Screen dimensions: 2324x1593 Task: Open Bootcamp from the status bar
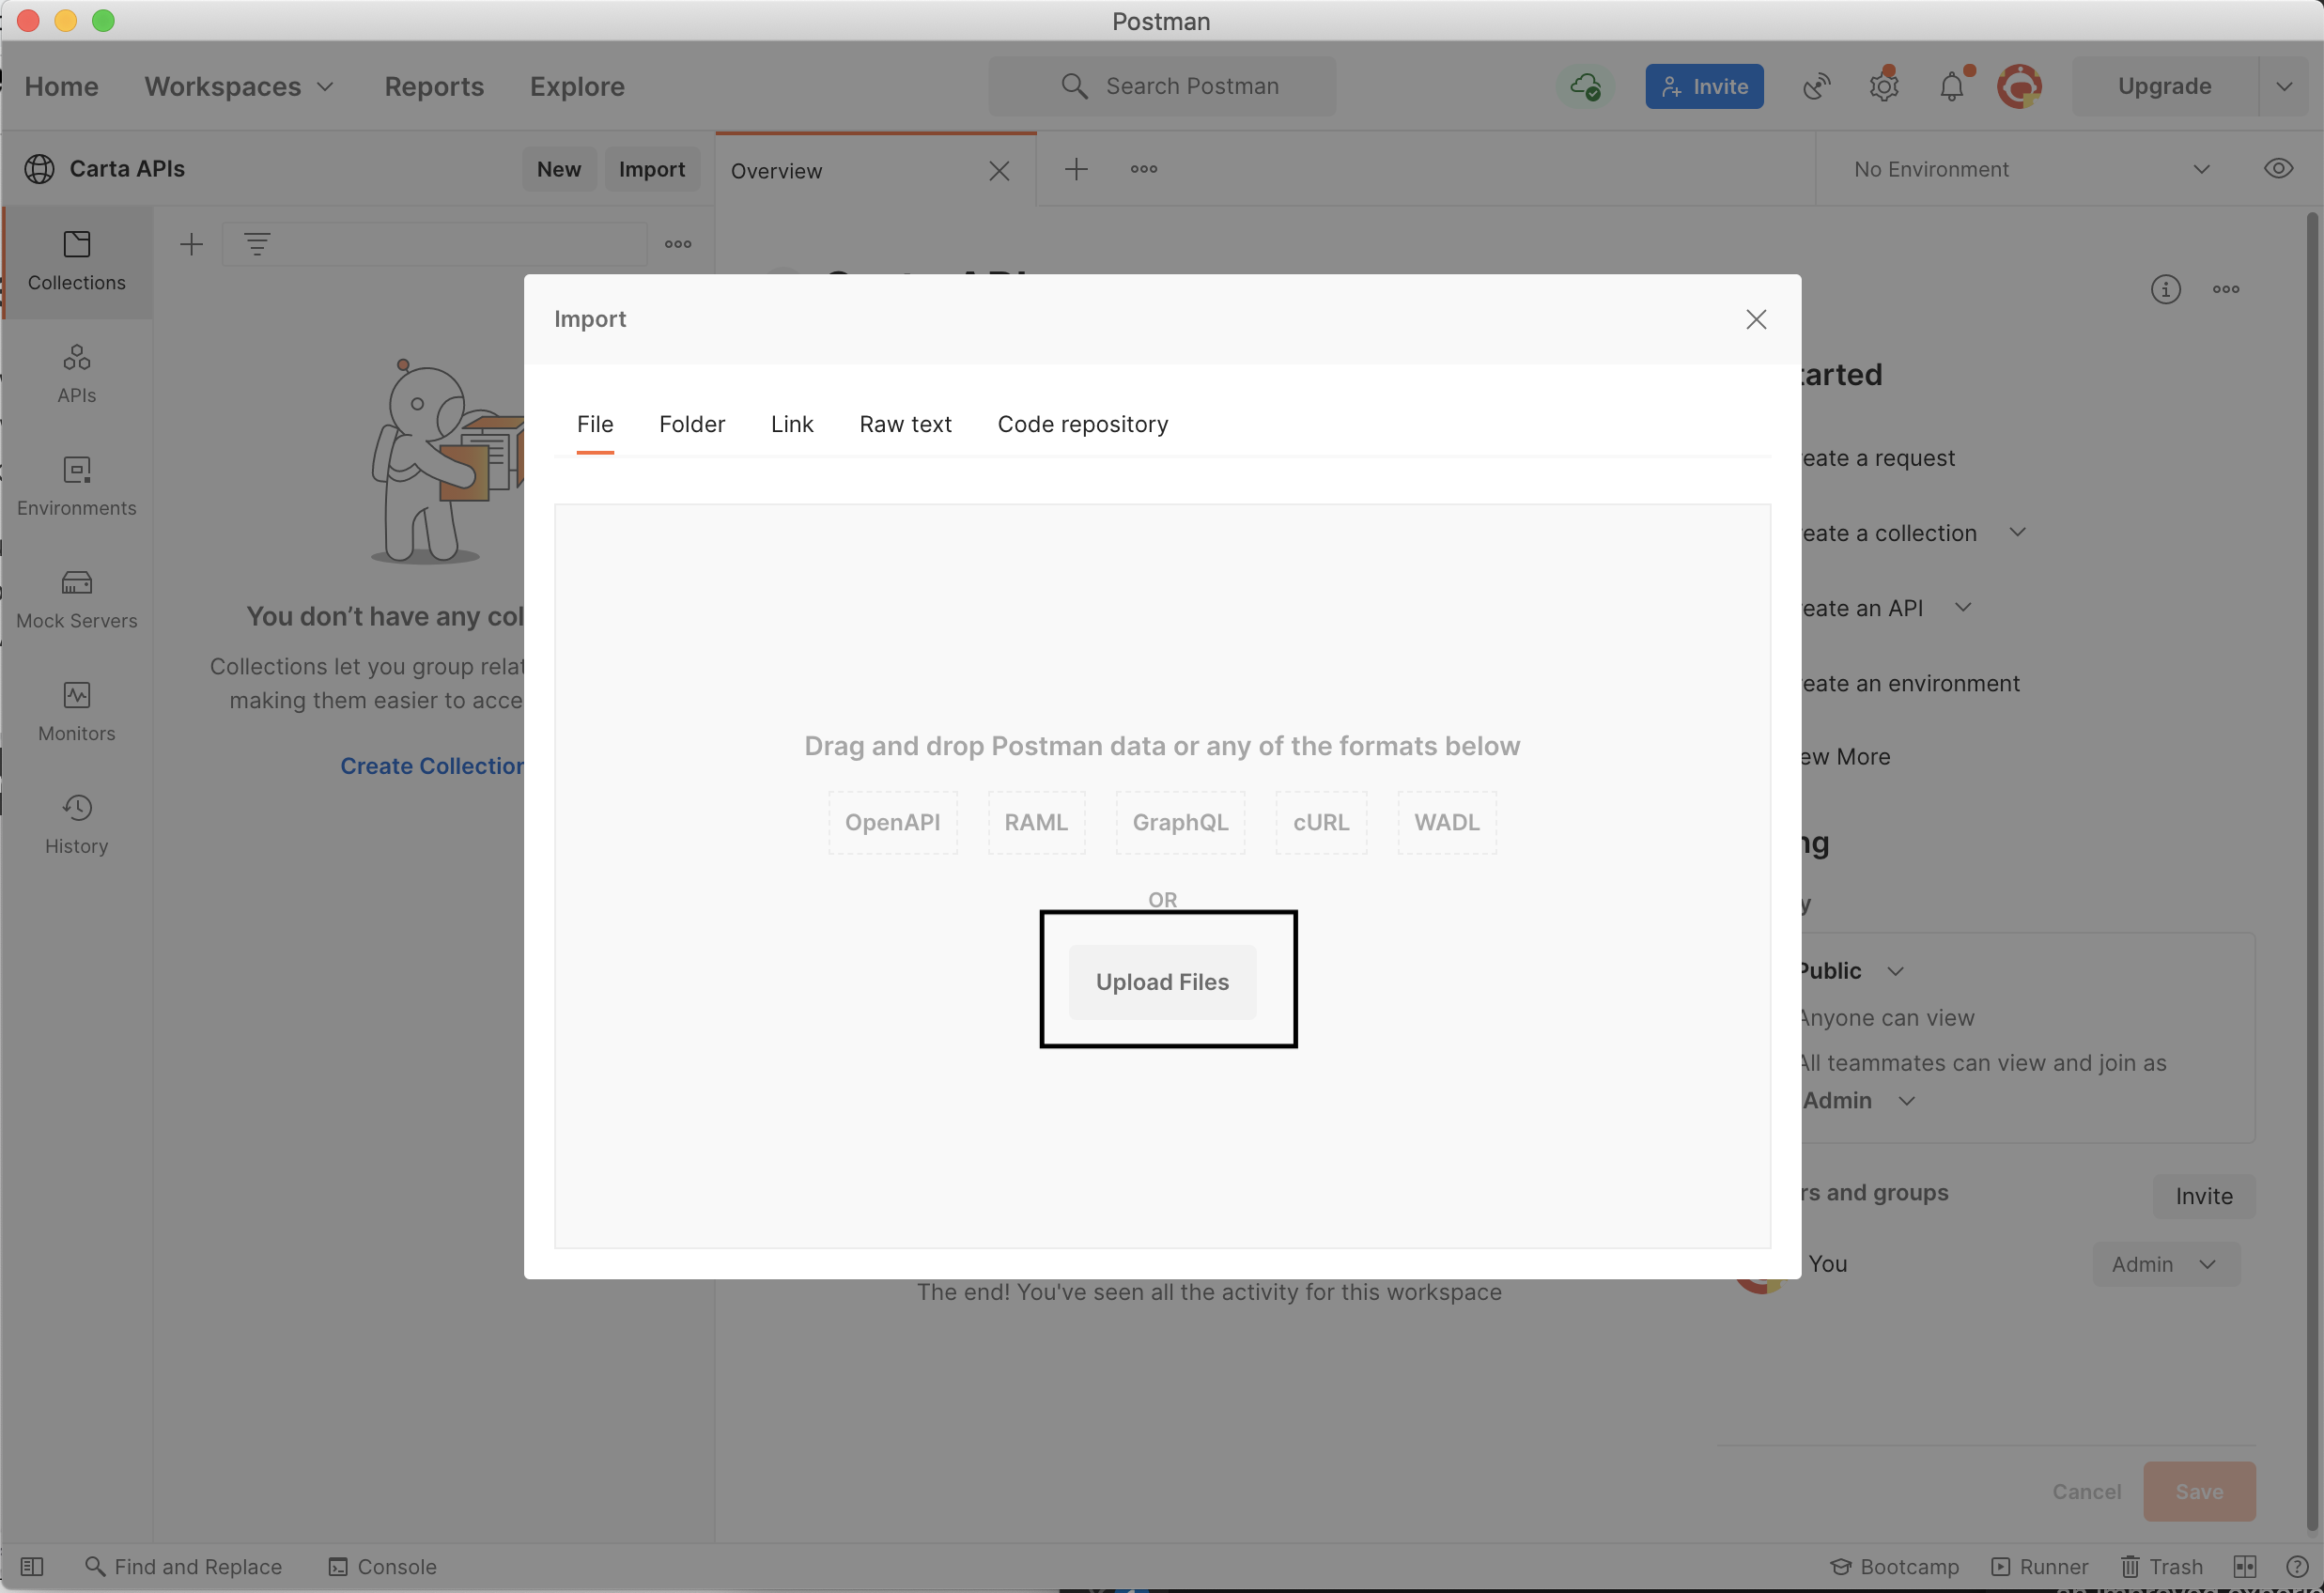(1894, 1567)
